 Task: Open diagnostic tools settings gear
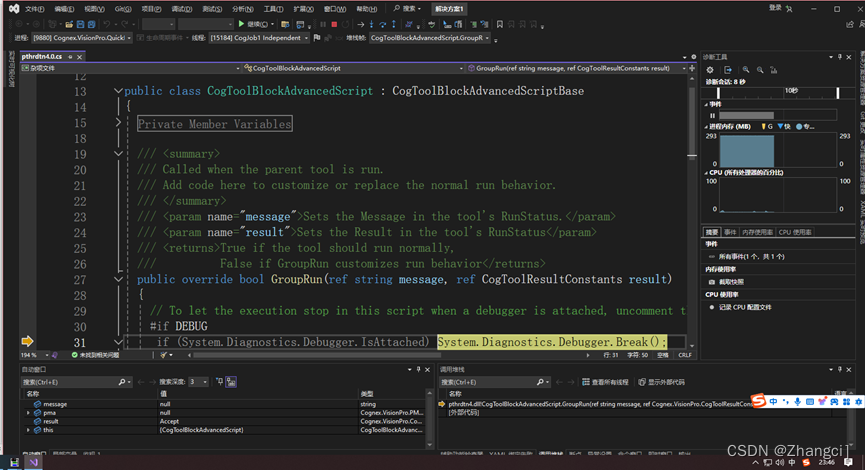(x=710, y=70)
